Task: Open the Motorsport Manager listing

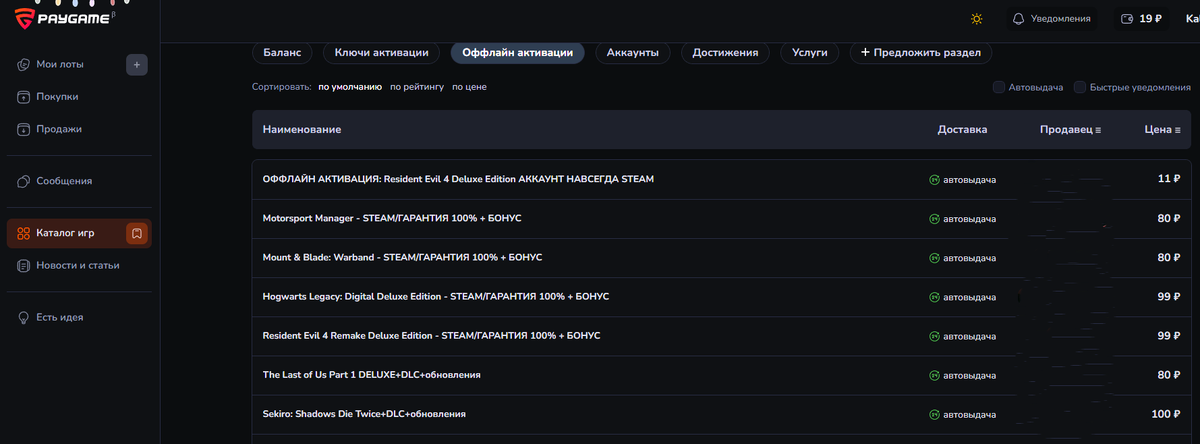Action: point(392,218)
